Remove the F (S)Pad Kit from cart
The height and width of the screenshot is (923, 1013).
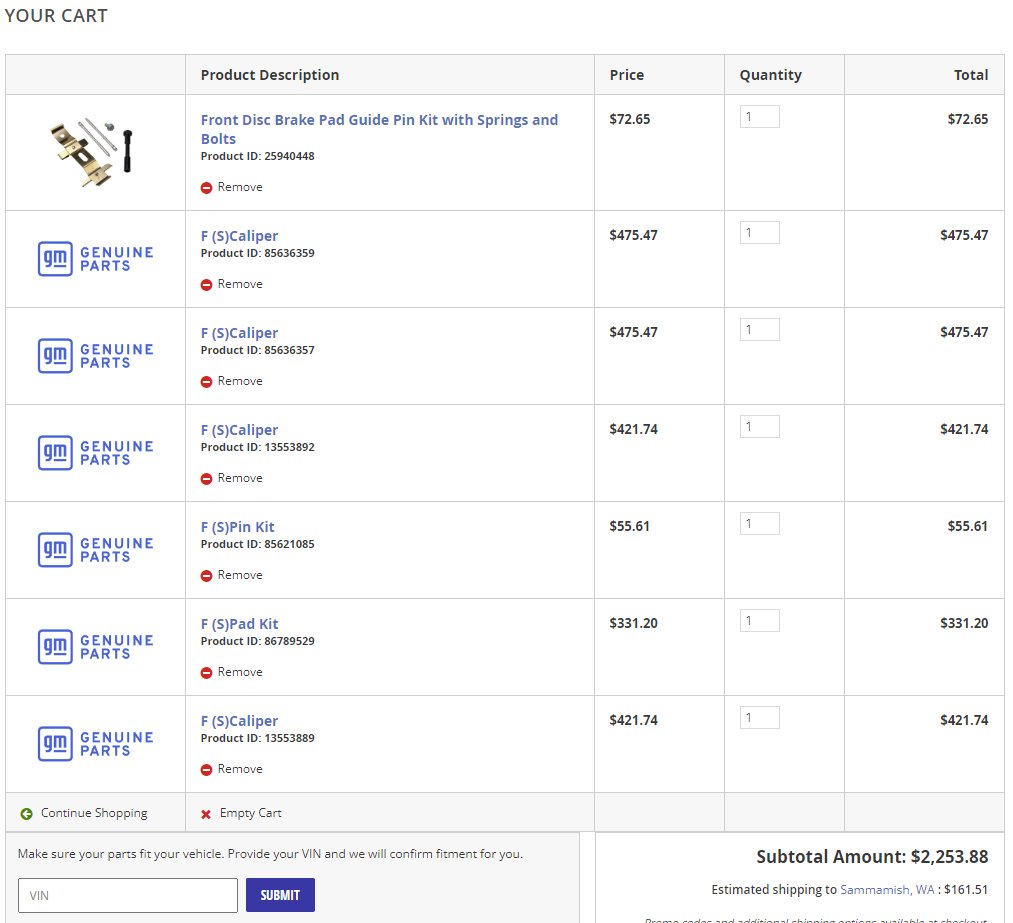click(231, 672)
